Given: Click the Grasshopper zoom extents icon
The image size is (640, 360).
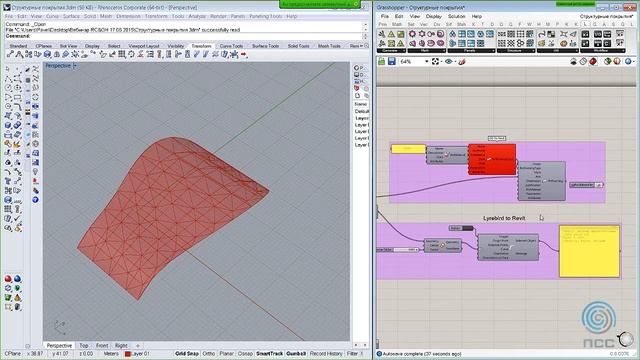Looking at the screenshot, I should point(436,61).
